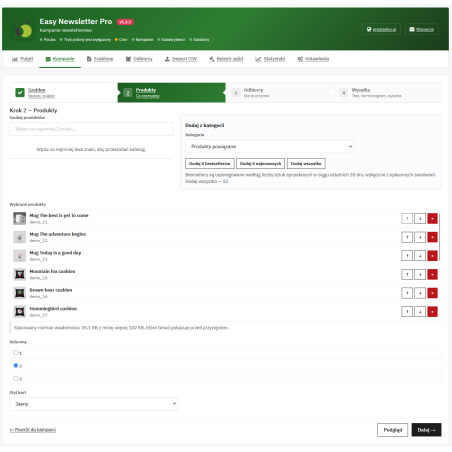
Task: Click the Dalej button
Action: coord(427,430)
